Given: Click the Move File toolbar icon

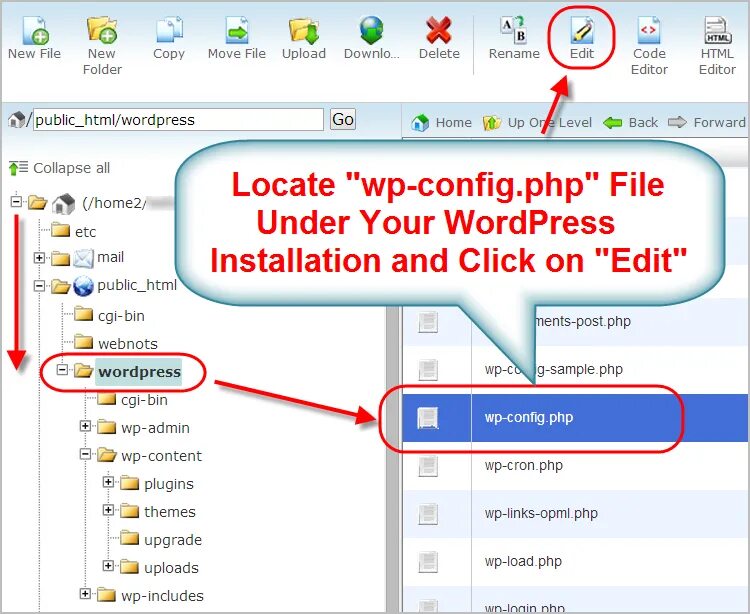Looking at the screenshot, I should pyautogui.click(x=237, y=31).
